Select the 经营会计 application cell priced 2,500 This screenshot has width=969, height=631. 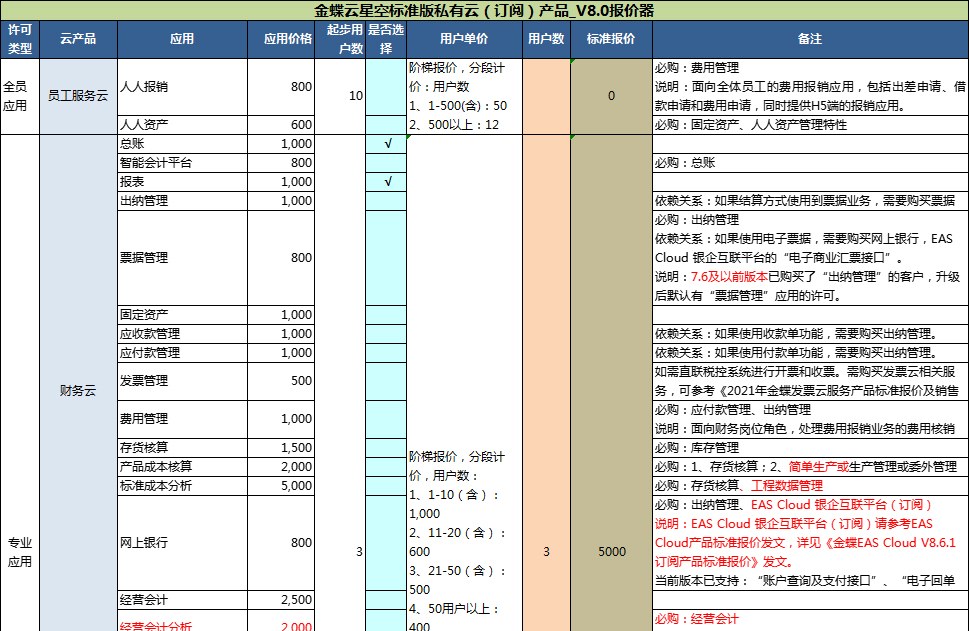pos(182,600)
